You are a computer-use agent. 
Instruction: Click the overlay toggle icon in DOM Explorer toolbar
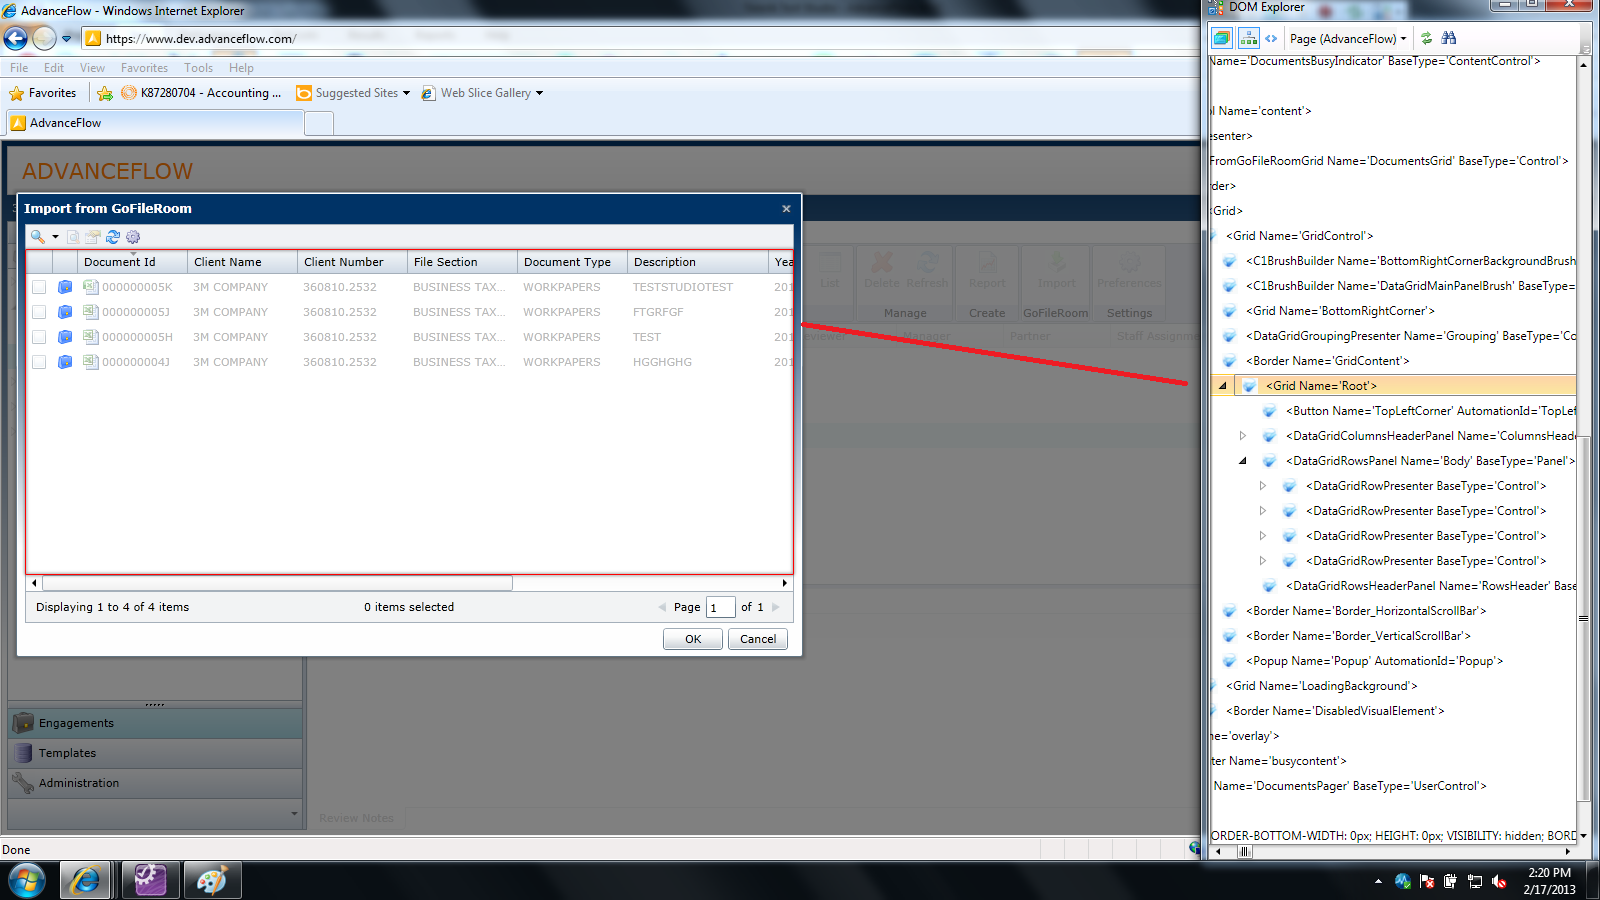point(1221,39)
